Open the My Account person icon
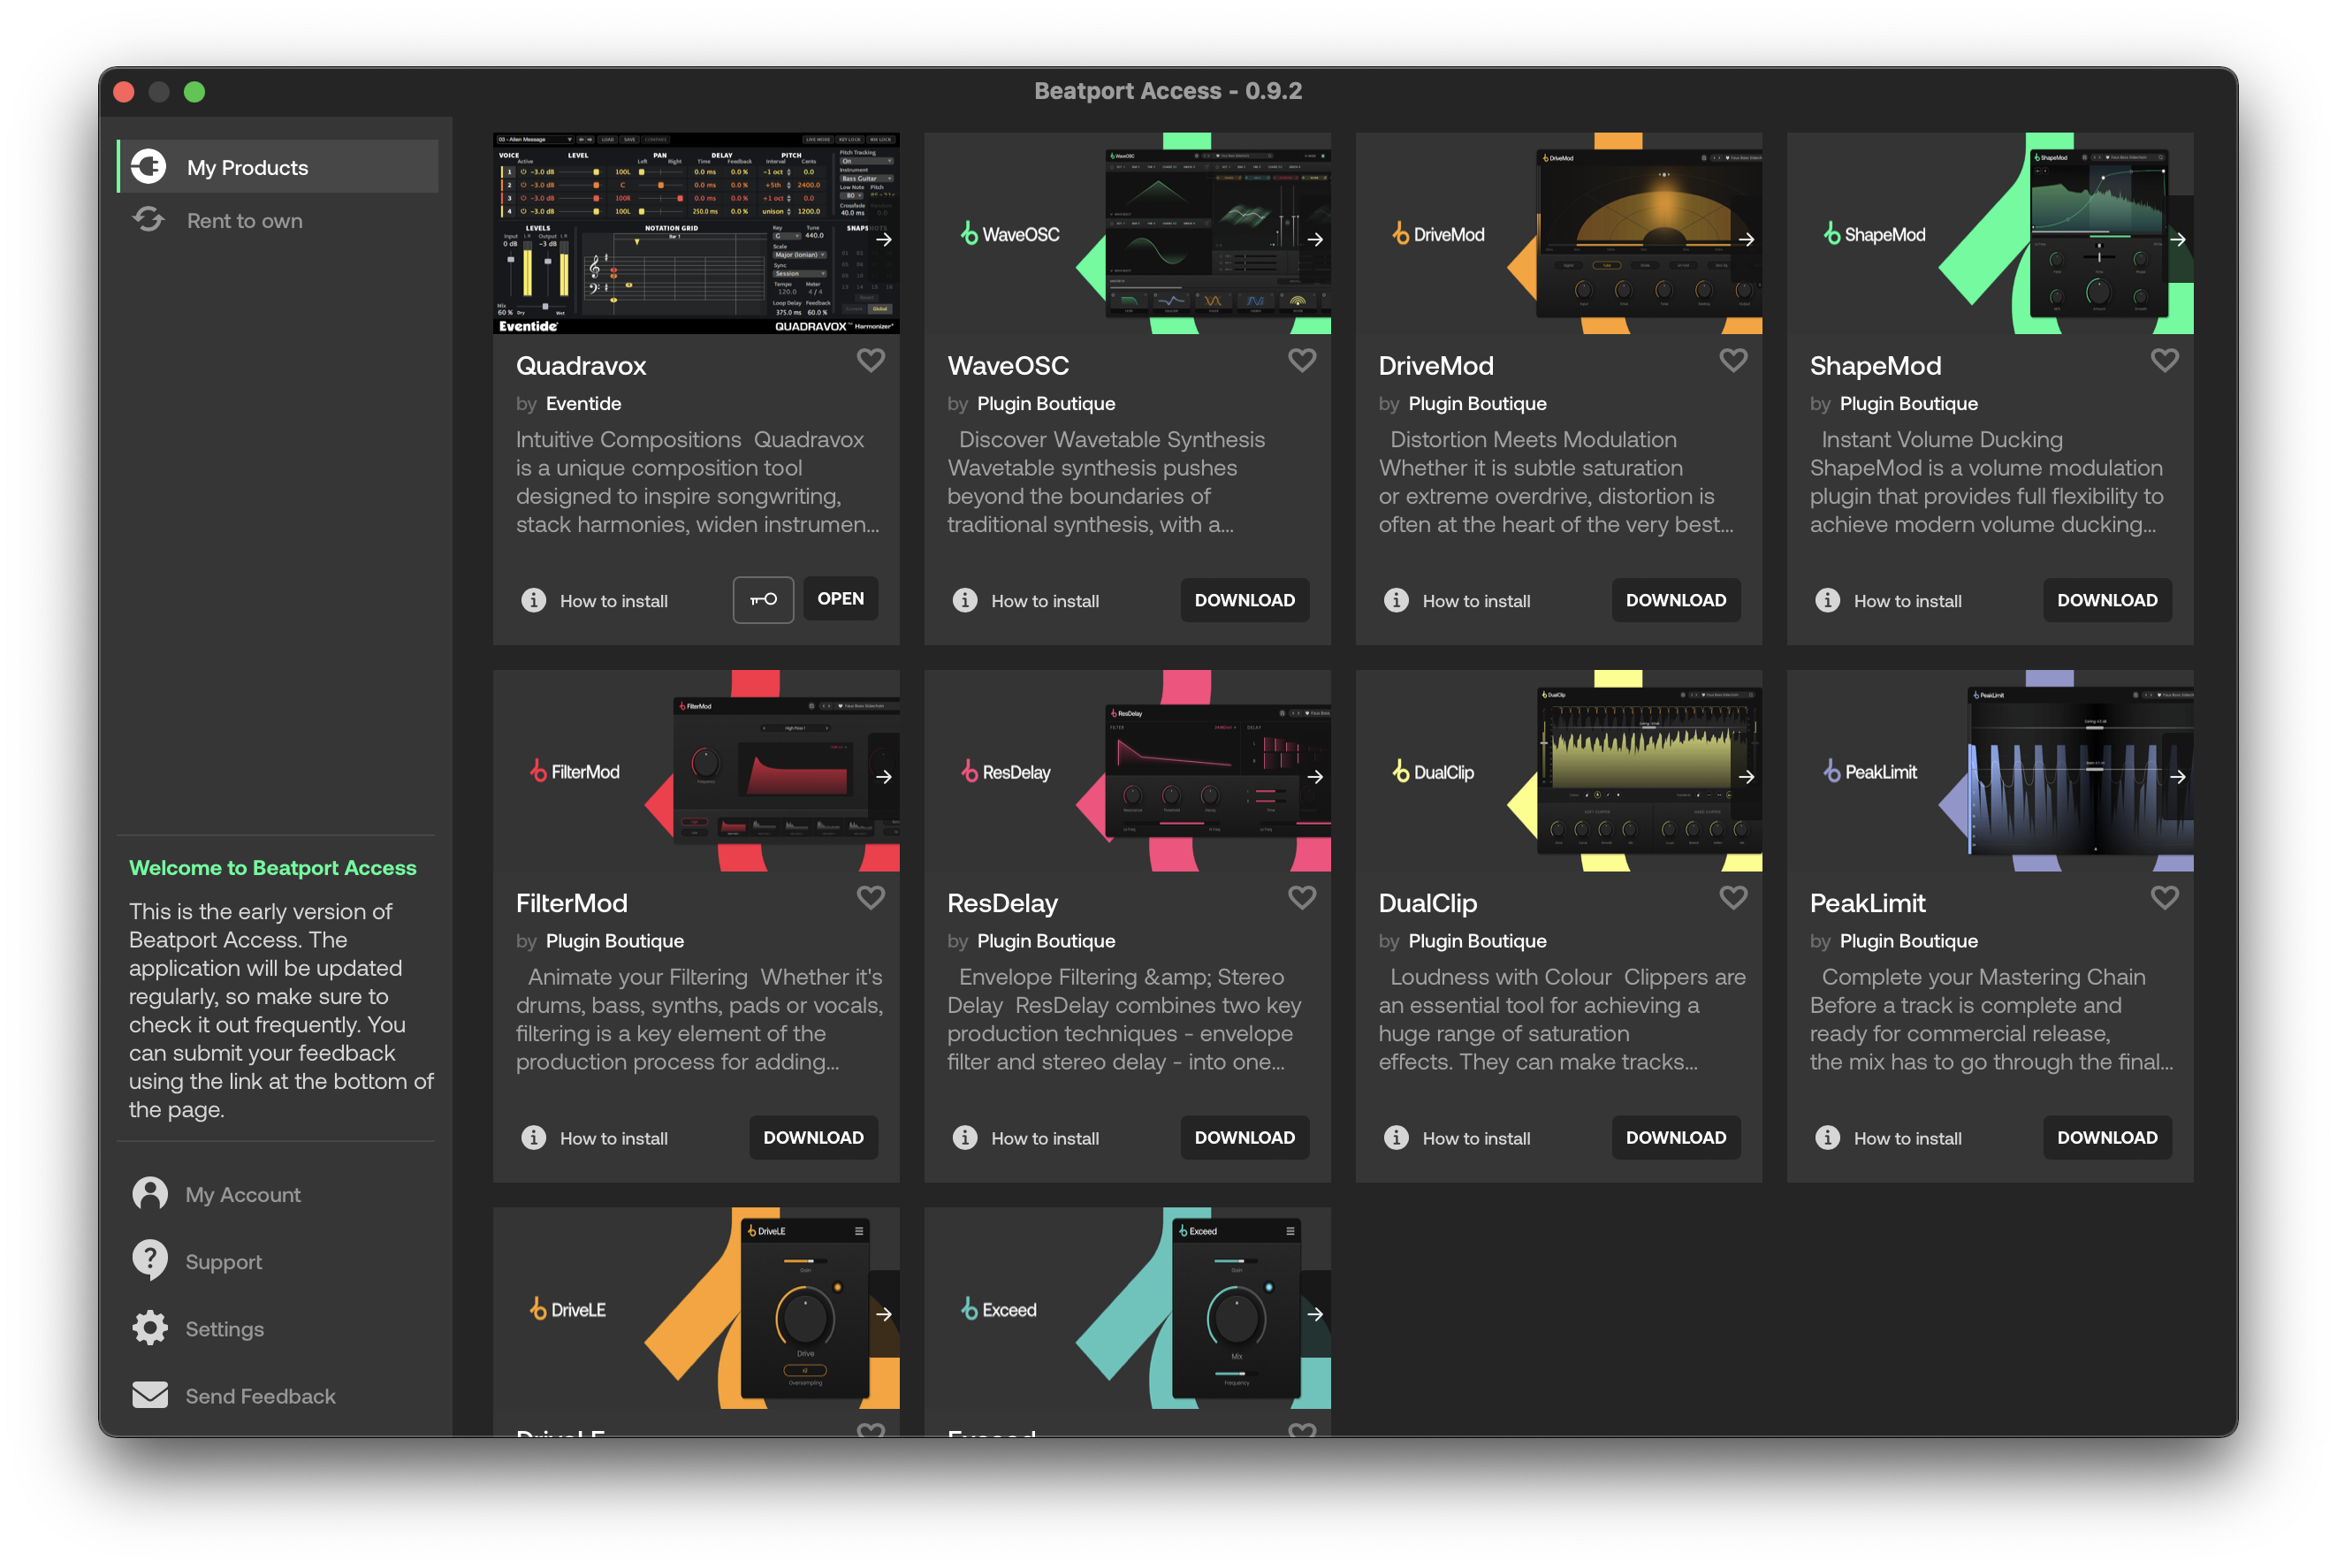 [150, 1194]
